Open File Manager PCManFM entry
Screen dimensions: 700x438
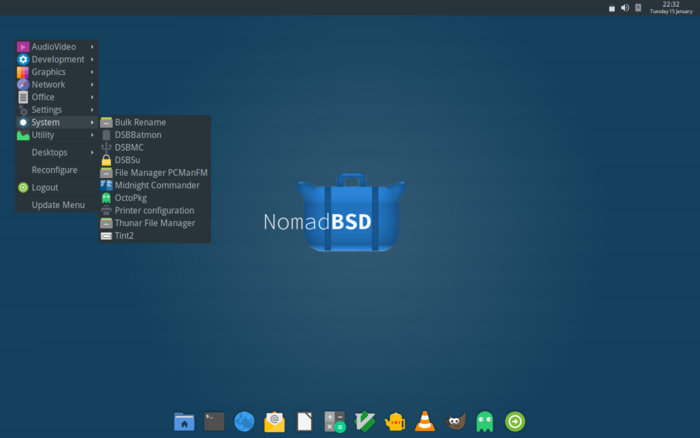click(154, 173)
